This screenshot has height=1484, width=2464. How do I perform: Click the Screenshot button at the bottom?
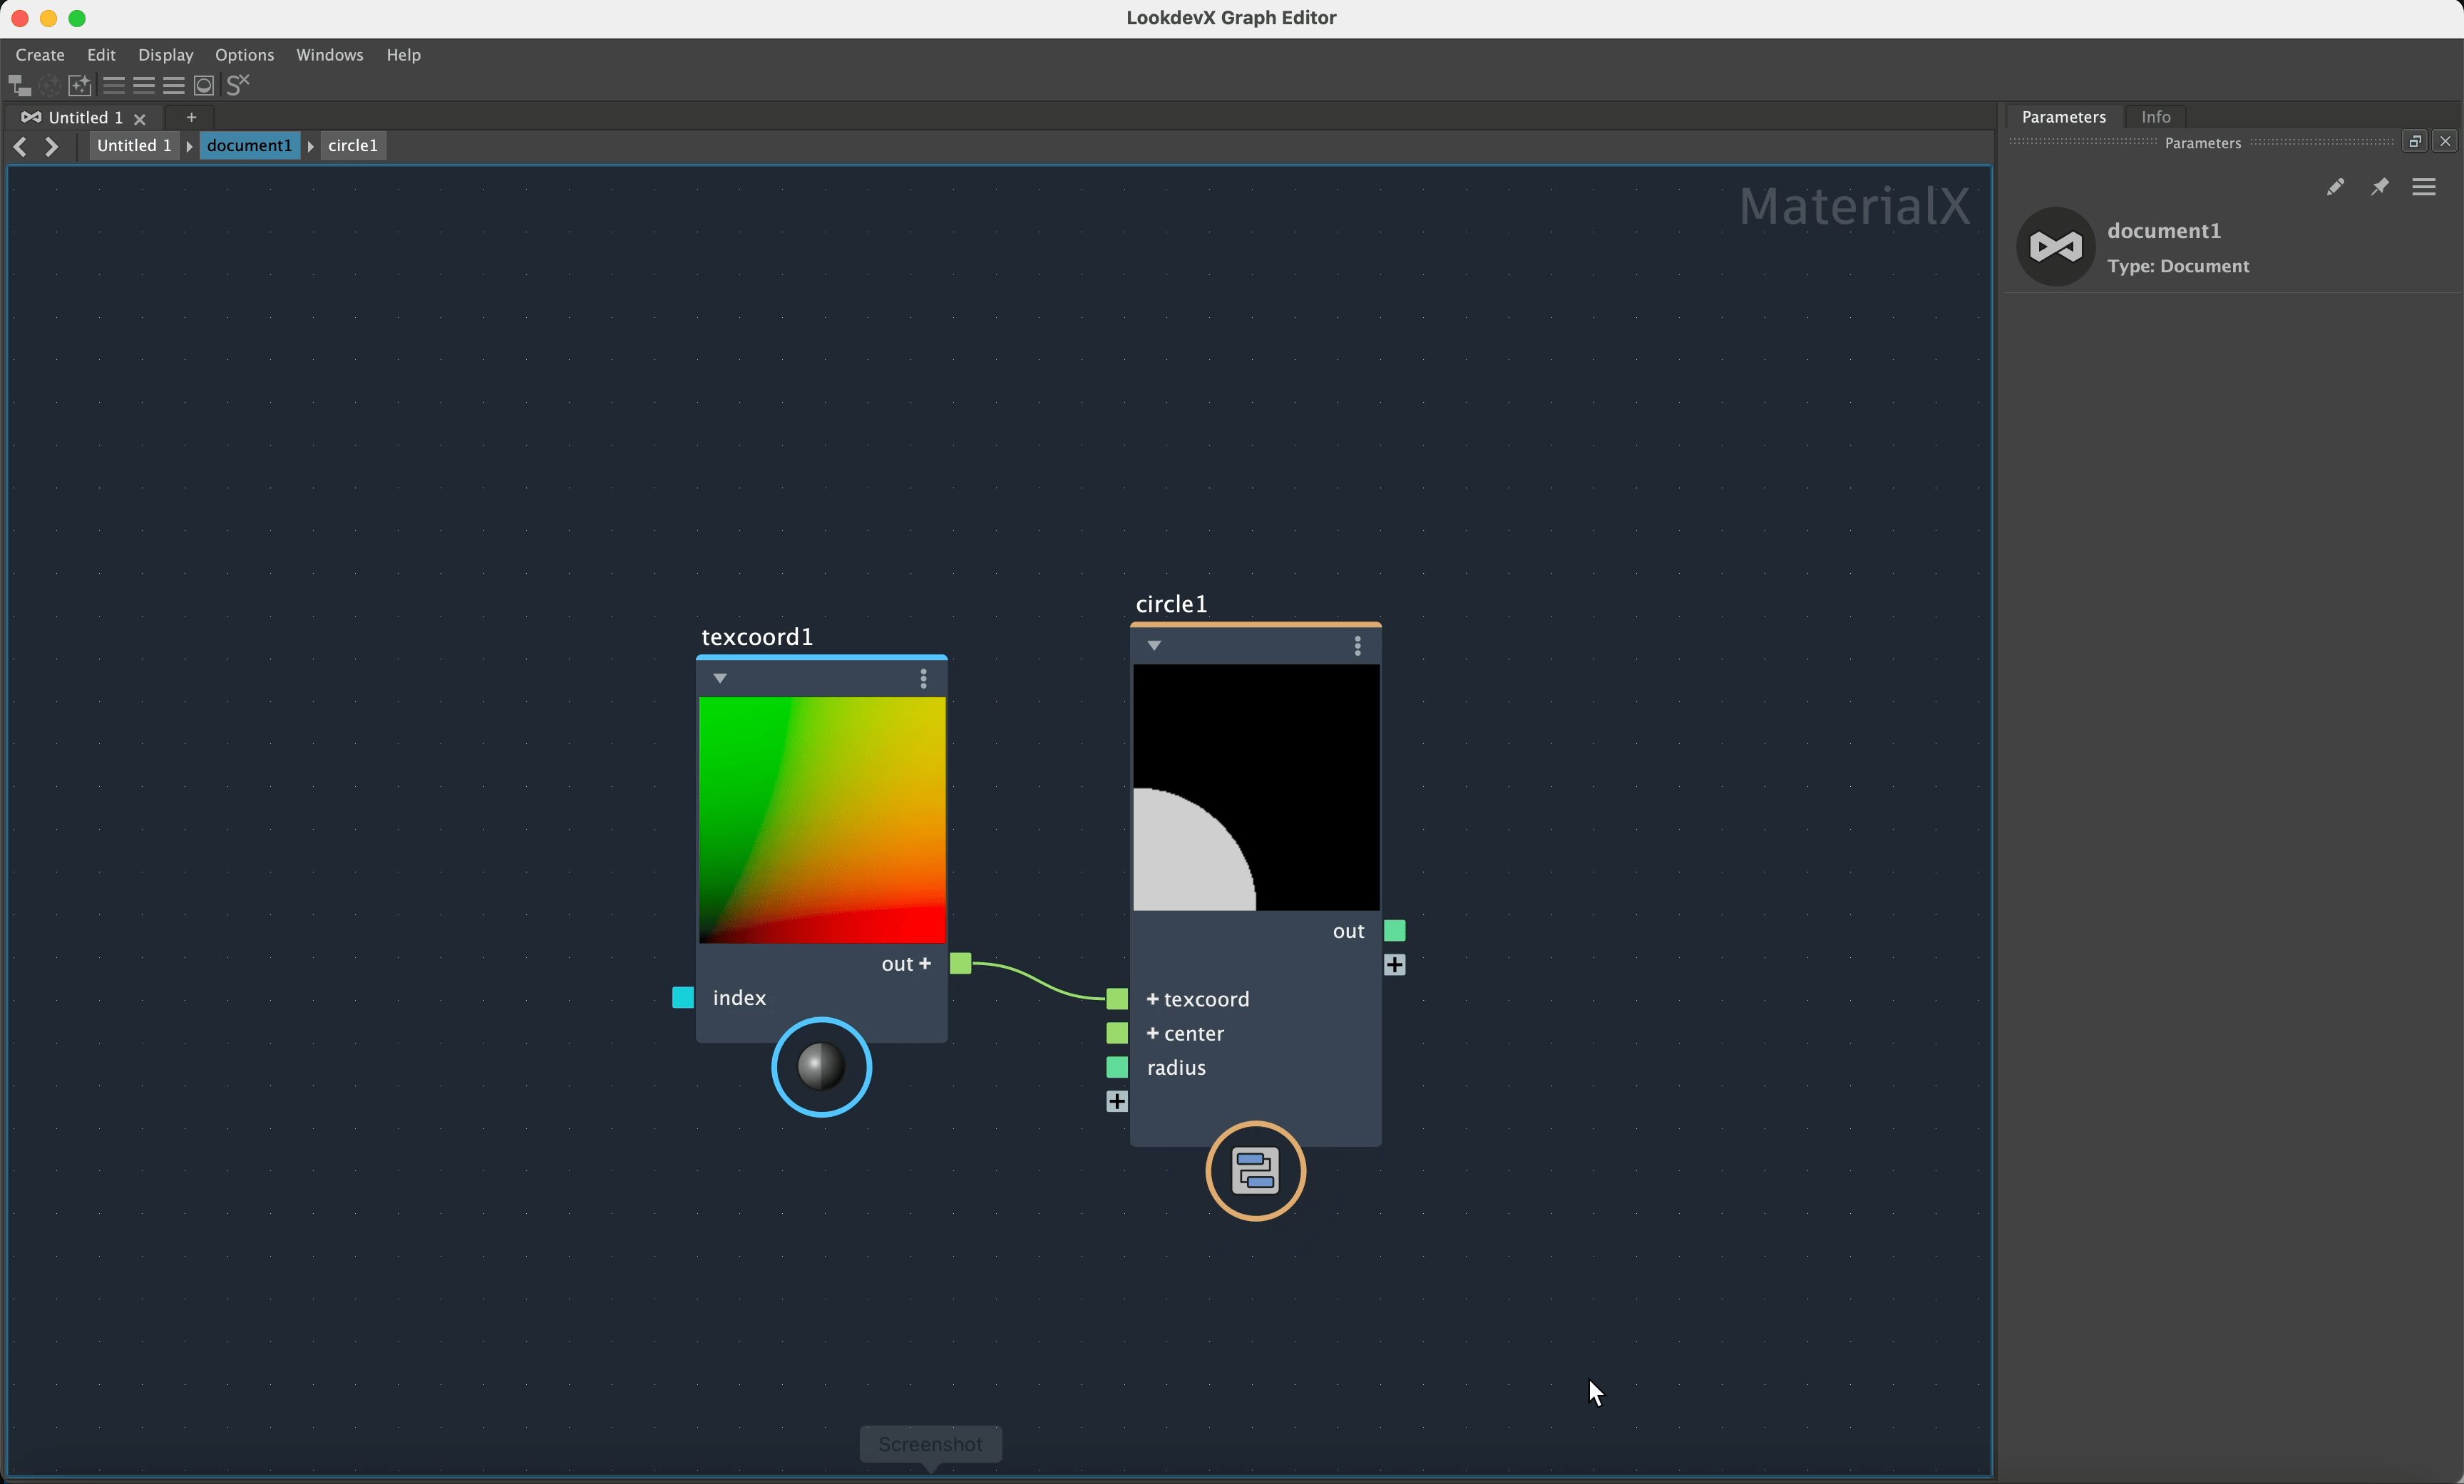click(x=930, y=1445)
